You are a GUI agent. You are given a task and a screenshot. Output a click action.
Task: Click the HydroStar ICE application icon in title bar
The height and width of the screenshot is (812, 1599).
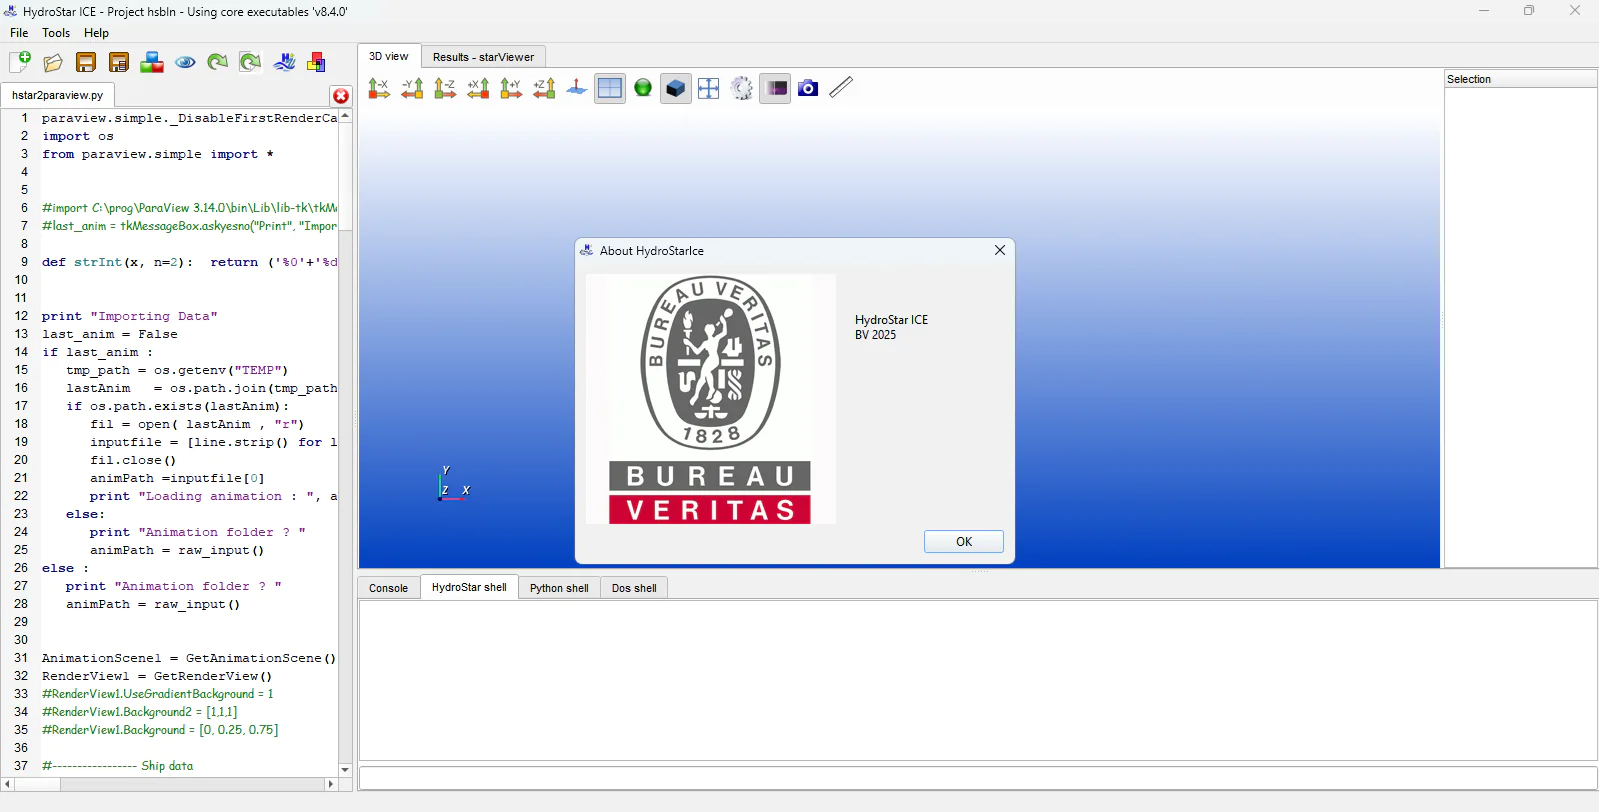11,12
